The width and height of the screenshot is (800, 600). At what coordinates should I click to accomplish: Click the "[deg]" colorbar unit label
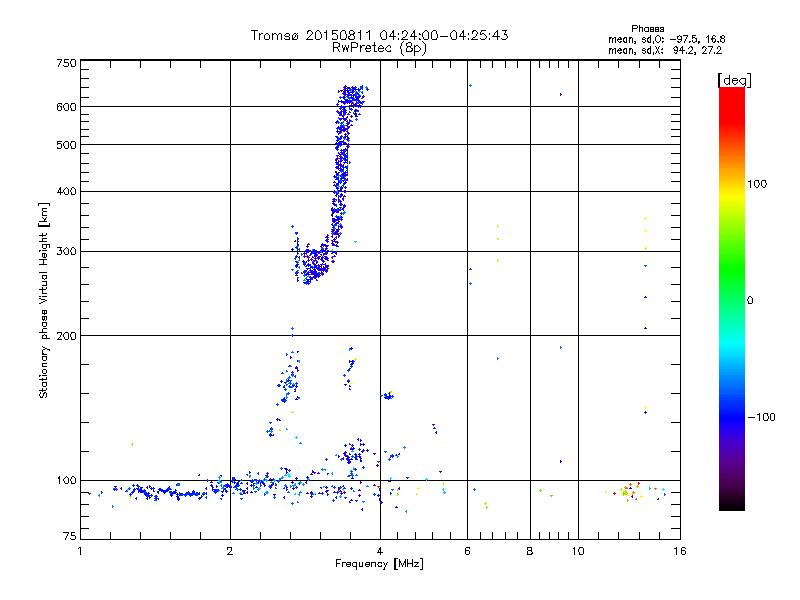(734, 80)
